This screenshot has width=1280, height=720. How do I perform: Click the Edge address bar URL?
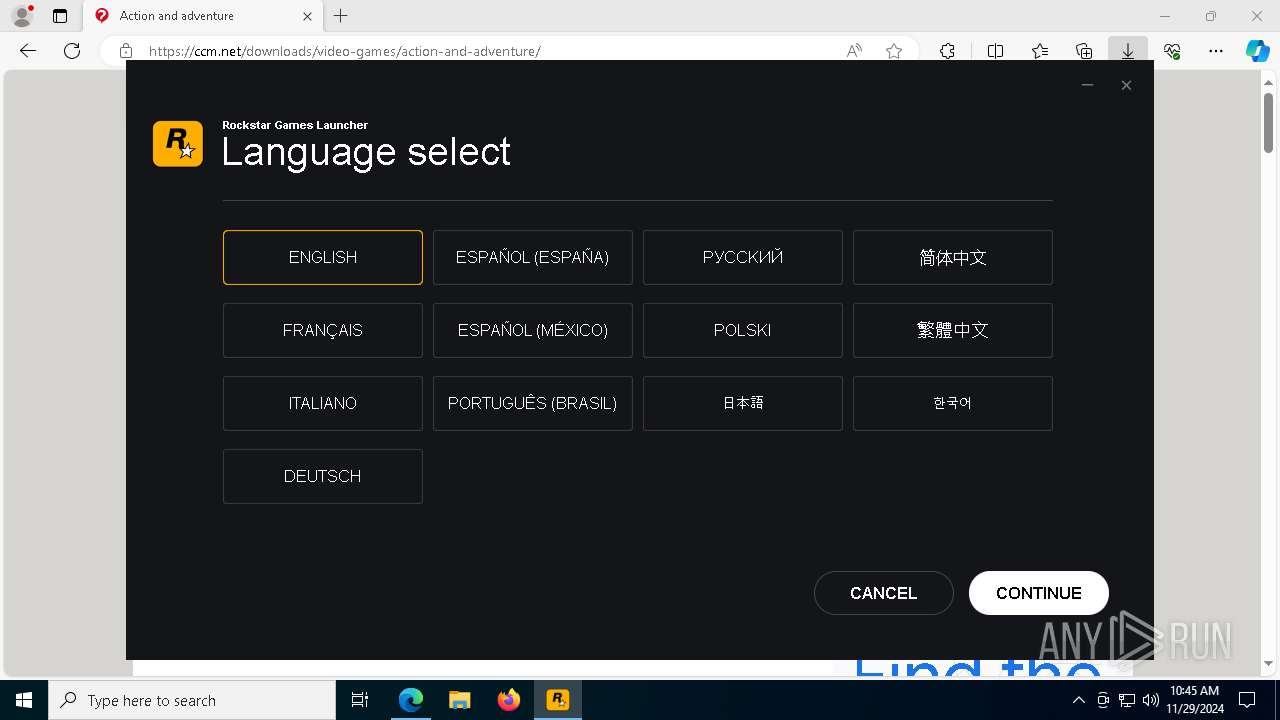click(x=345, y=51)
